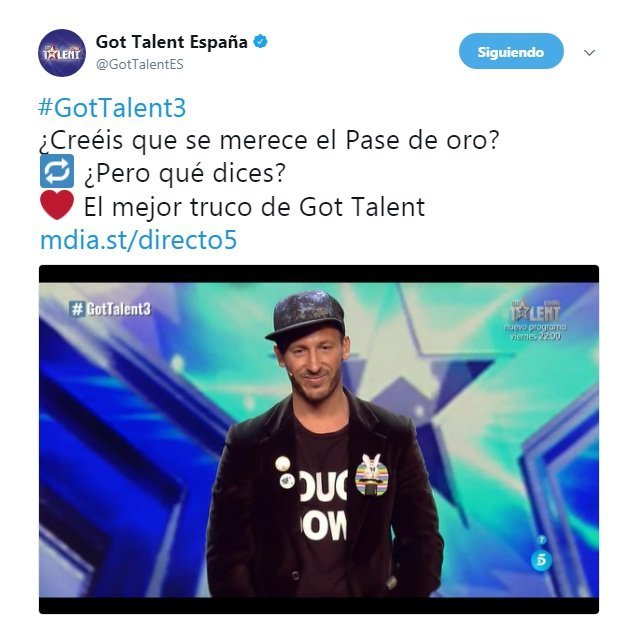Image resolution: width=631 pixels, height=617 pixels.
Task: Toggle the Siguiendo follow button
Action: pos(511,52)
